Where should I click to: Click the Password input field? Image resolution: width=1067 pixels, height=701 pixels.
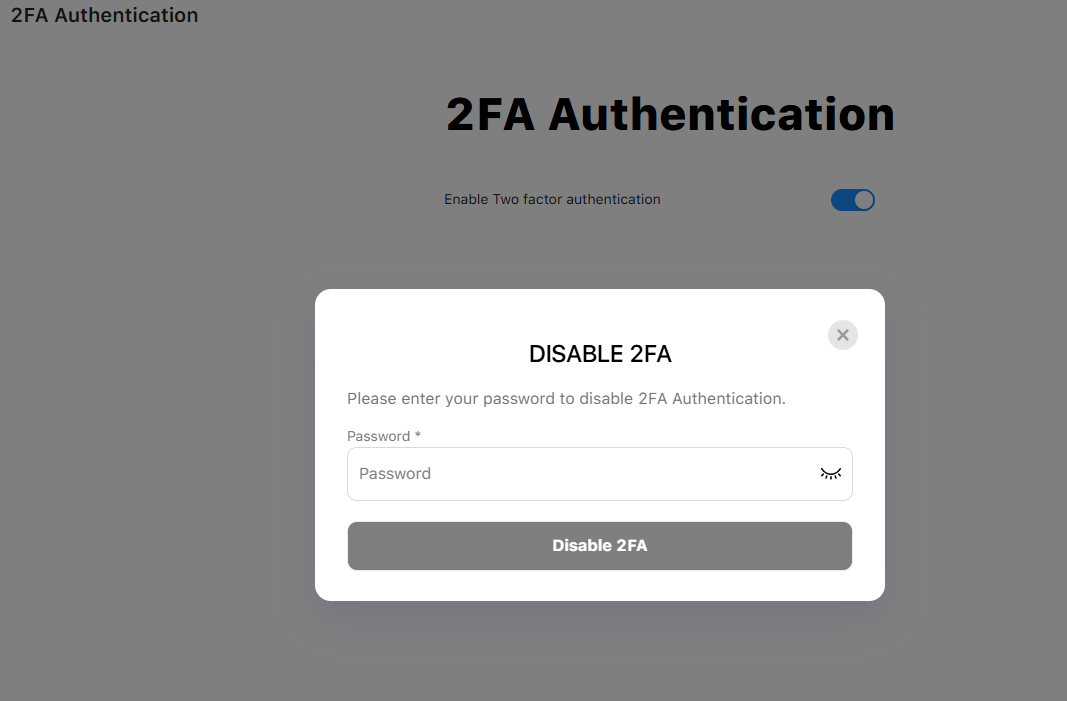coord(580,474)
